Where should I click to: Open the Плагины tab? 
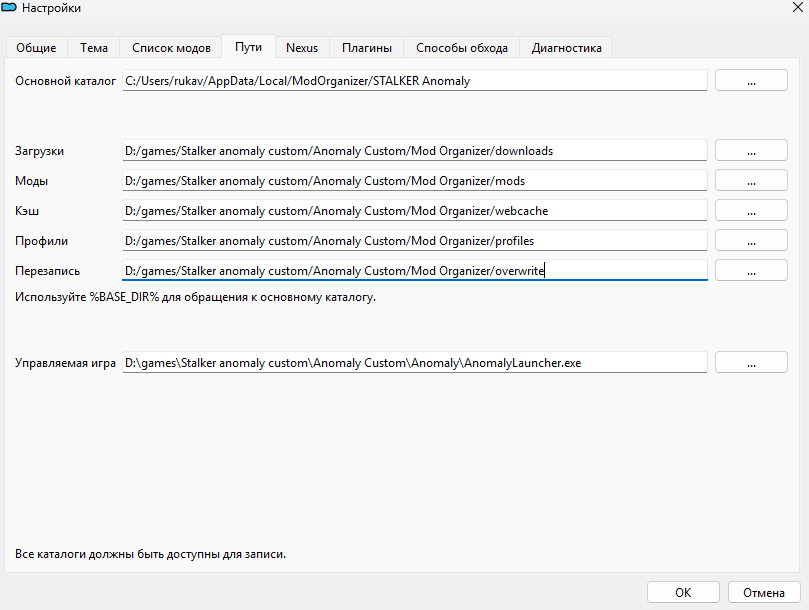[x=367, y=47]
